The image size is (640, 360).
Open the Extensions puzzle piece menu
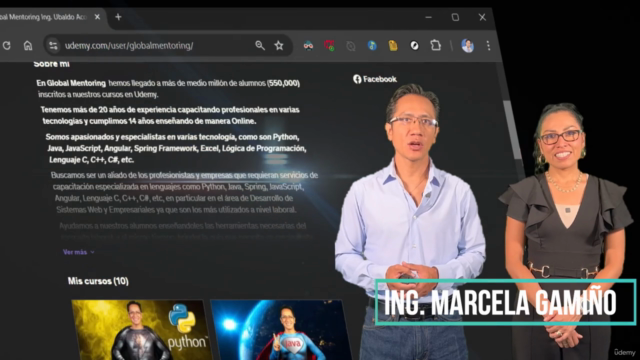[436, 45]
